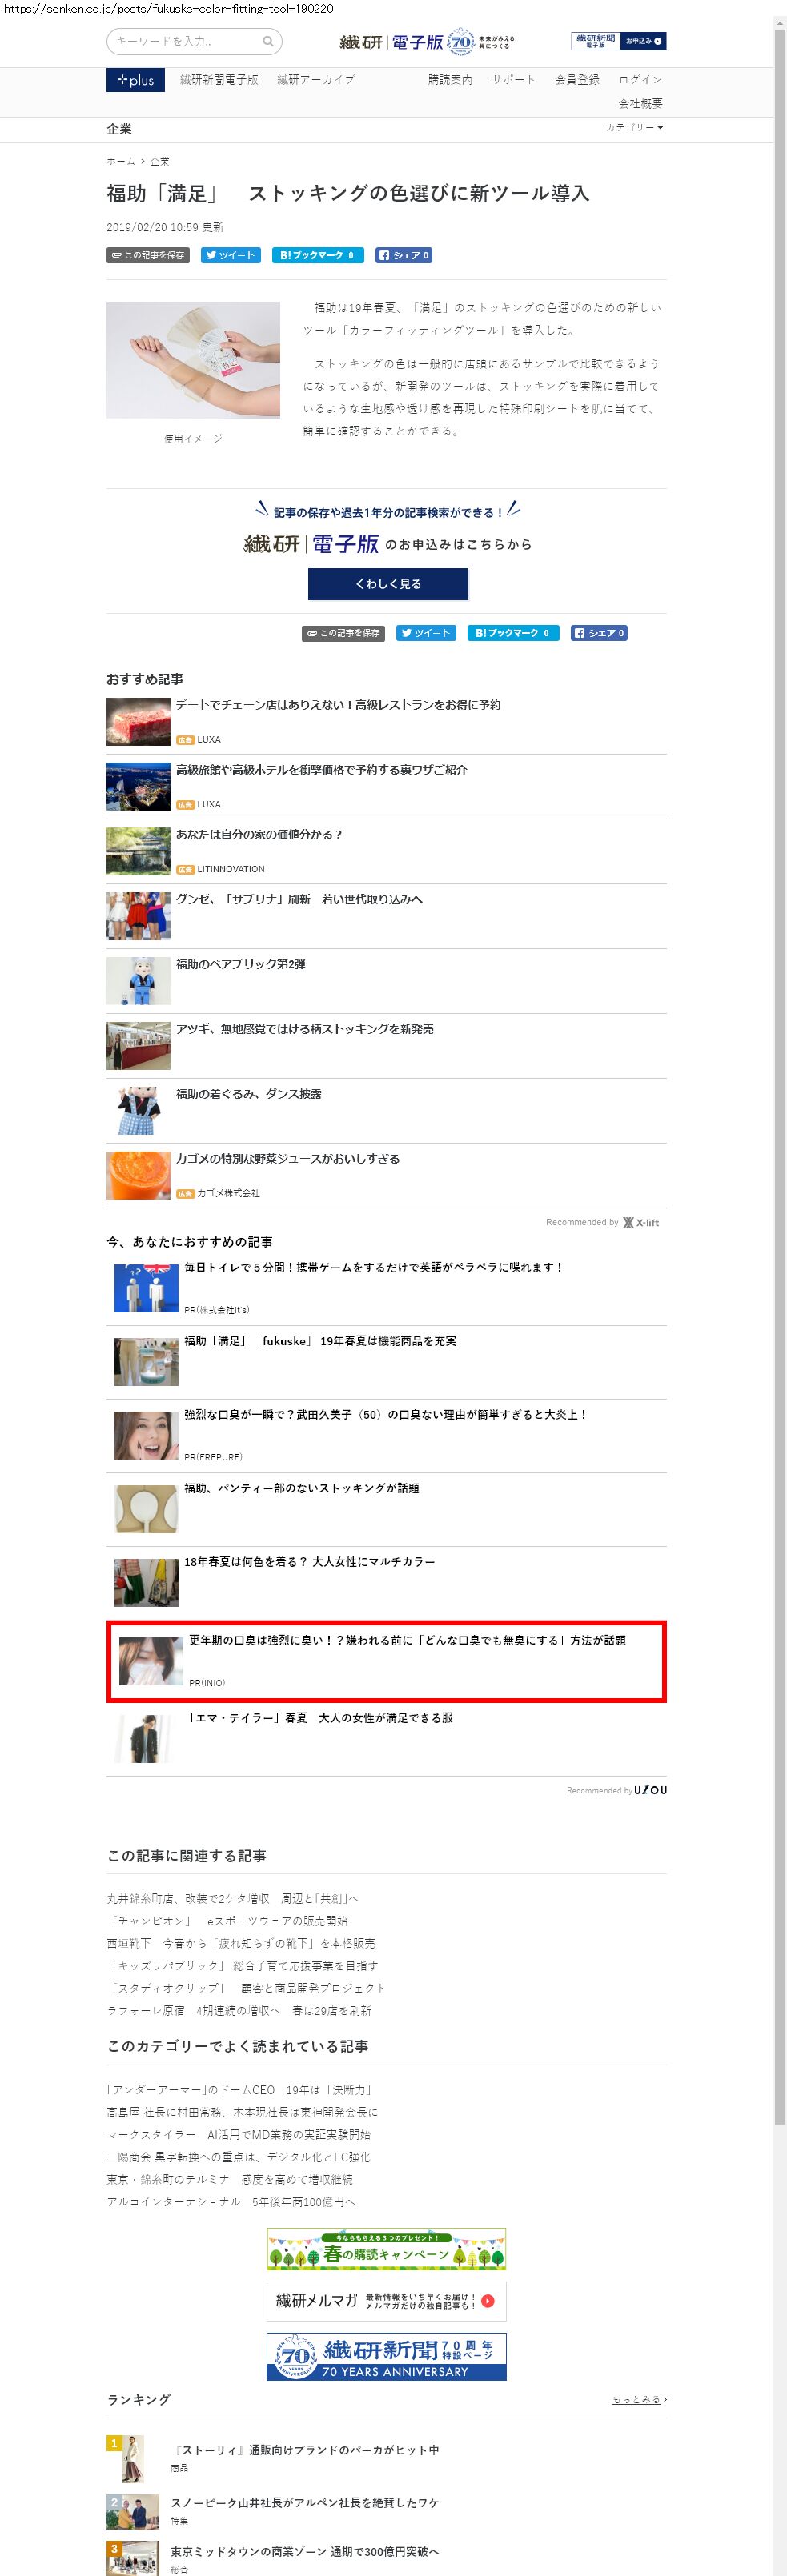Image resolution: width=787 pixels, height=2576 pixels.
Task: Click the keyword search input field
Action: tap(186, 42)
